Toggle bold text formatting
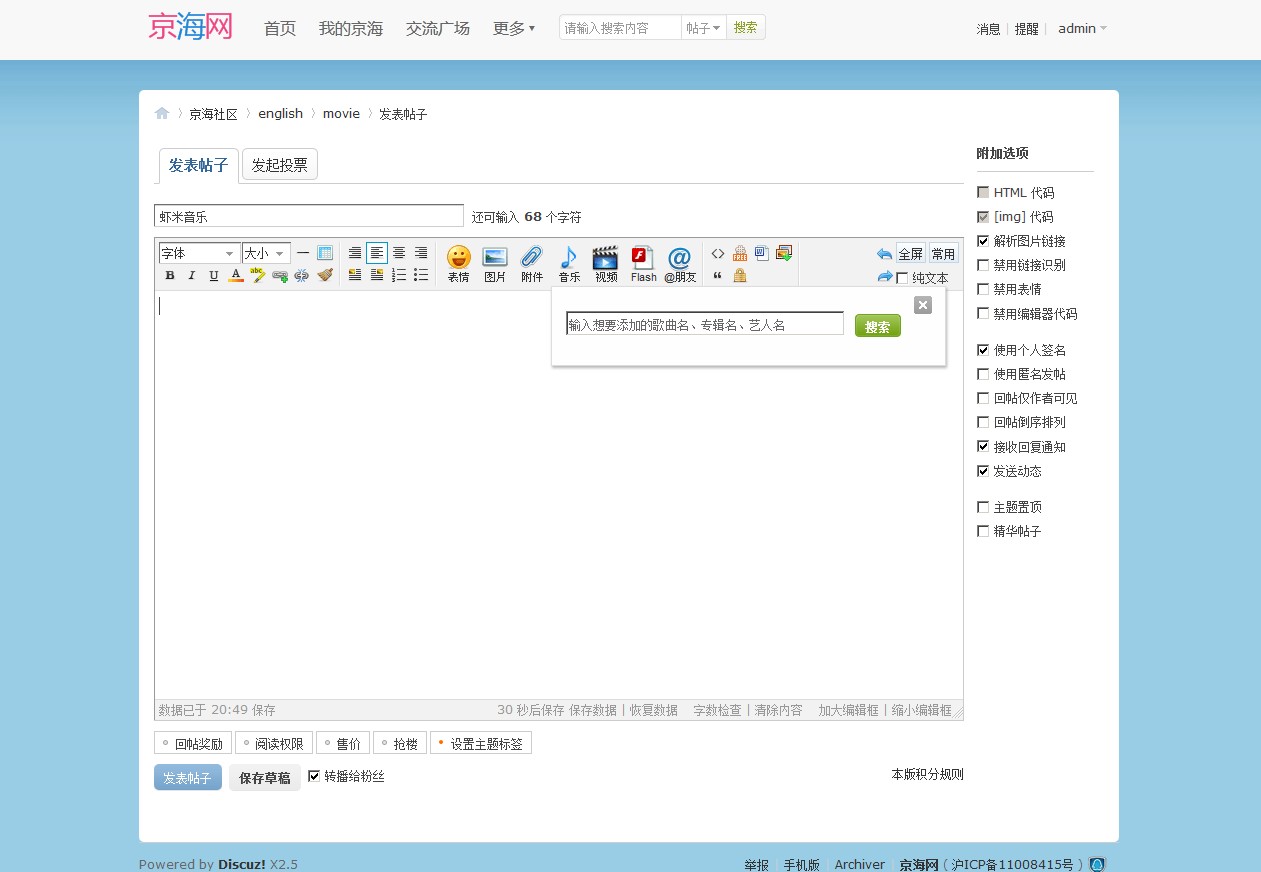This screenshot has width=1261, height=872. (170, 275)
